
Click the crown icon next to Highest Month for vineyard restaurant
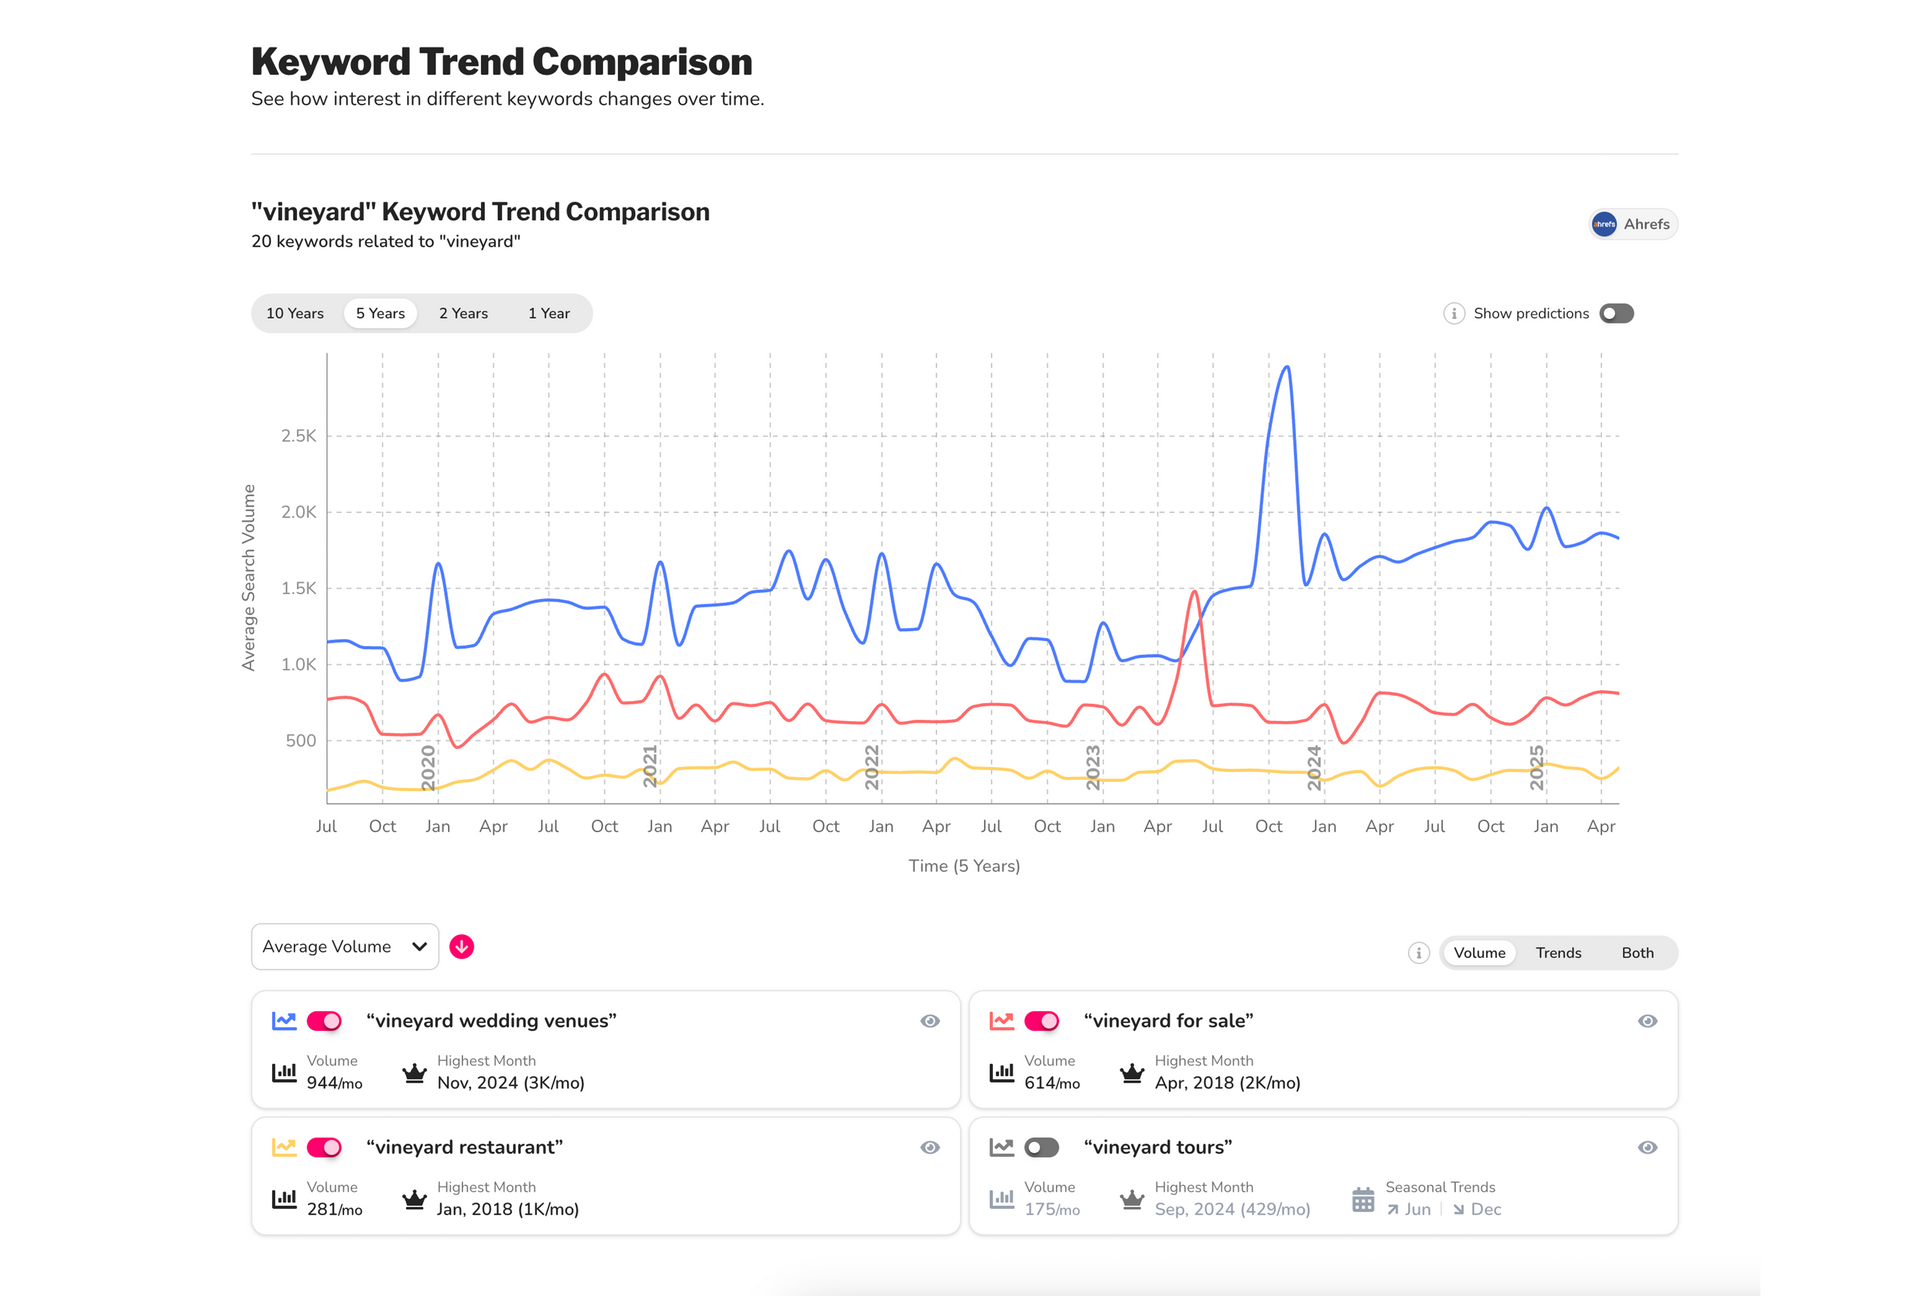click(413, 1197)
